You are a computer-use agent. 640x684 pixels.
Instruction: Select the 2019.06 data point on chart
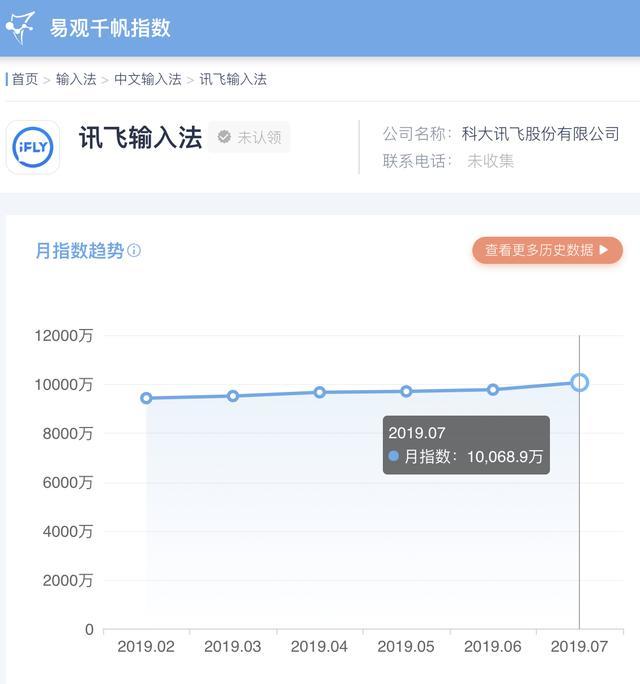[x=493, y=390]
